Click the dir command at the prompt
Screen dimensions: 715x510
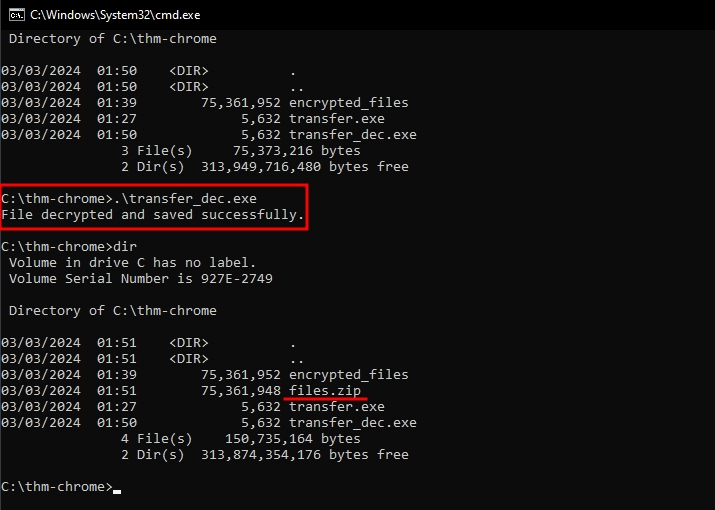pyautogui.click(x=125, y=247)
